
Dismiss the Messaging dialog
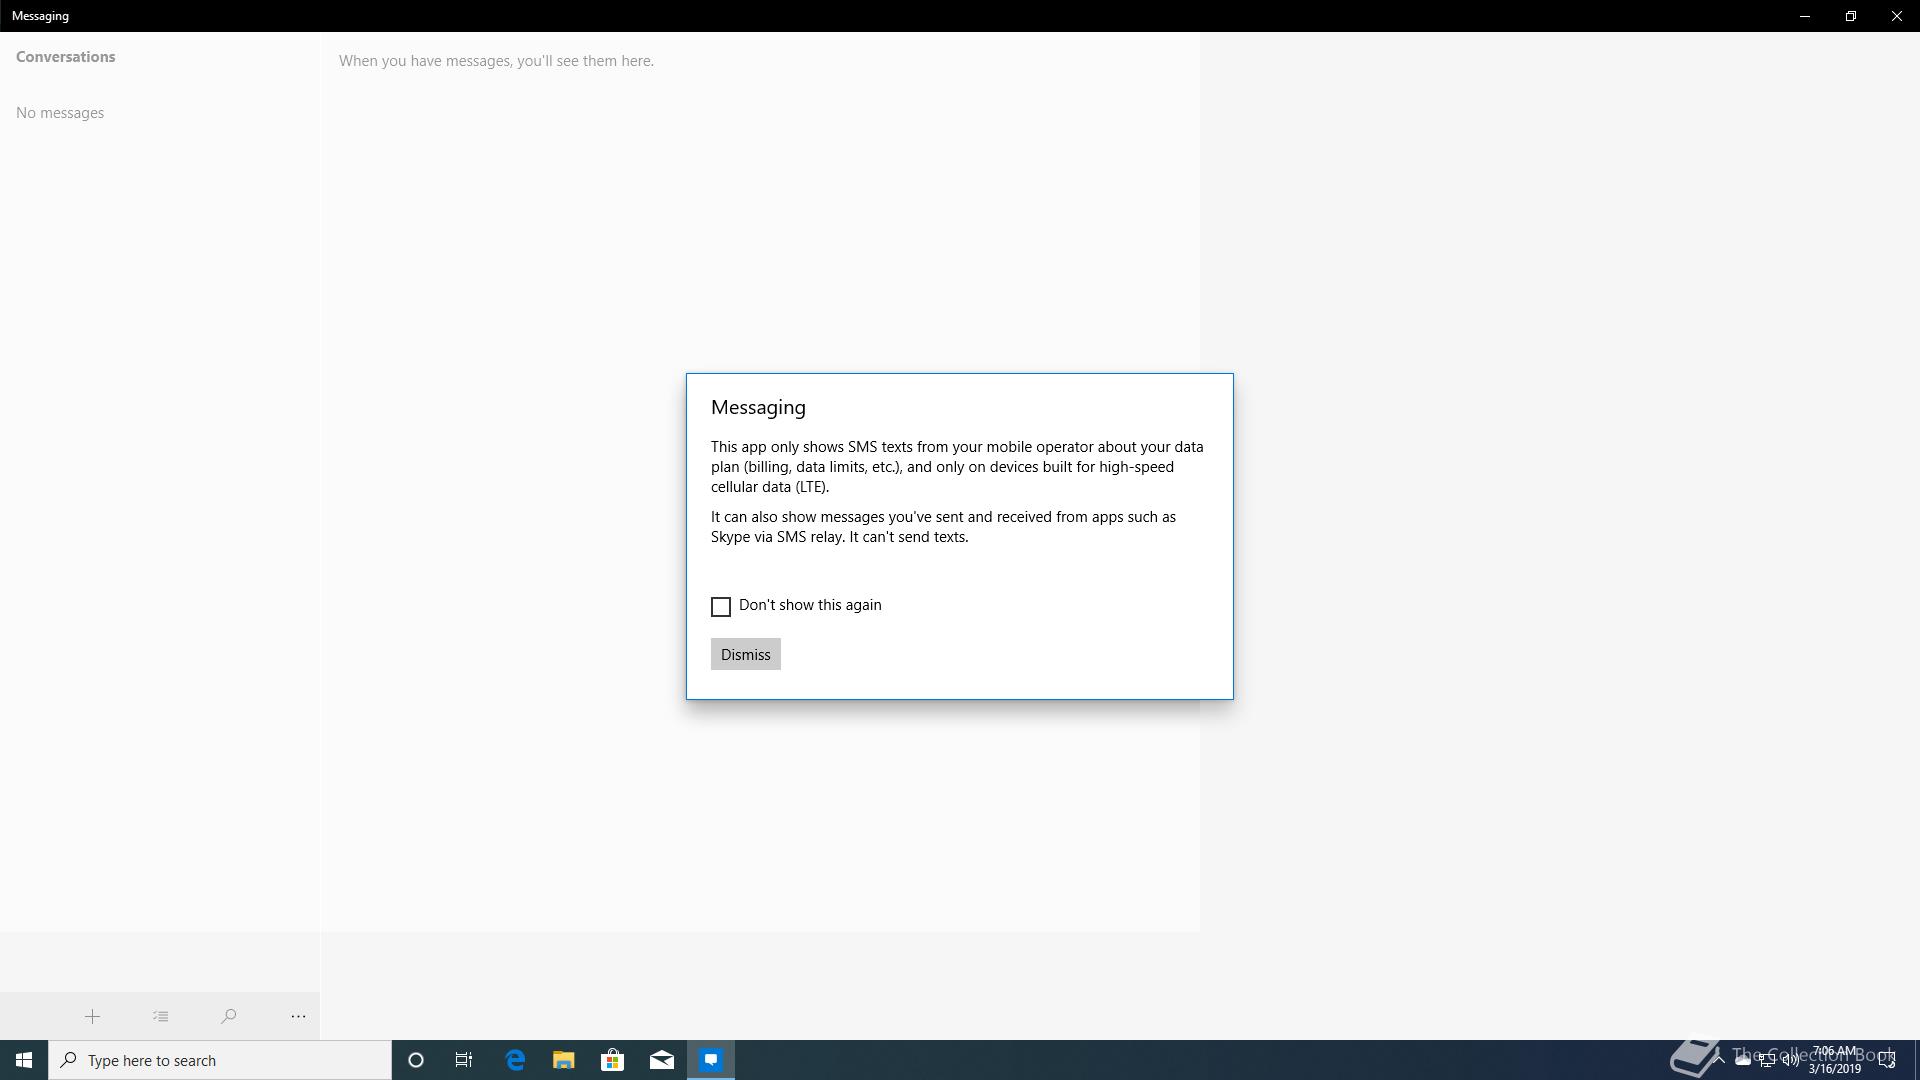745,654
